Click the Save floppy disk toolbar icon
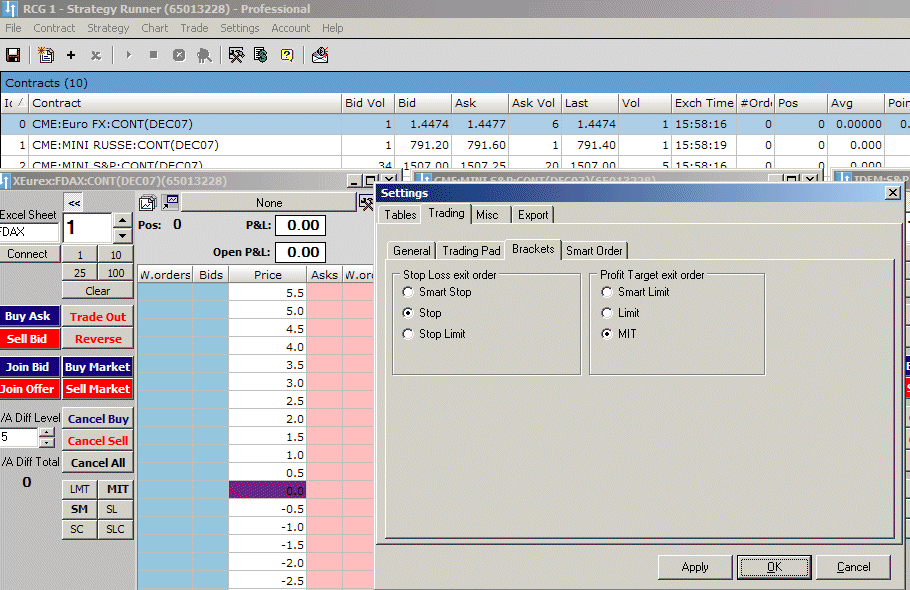Screen dimensions: 910x590 coord(13,55)
